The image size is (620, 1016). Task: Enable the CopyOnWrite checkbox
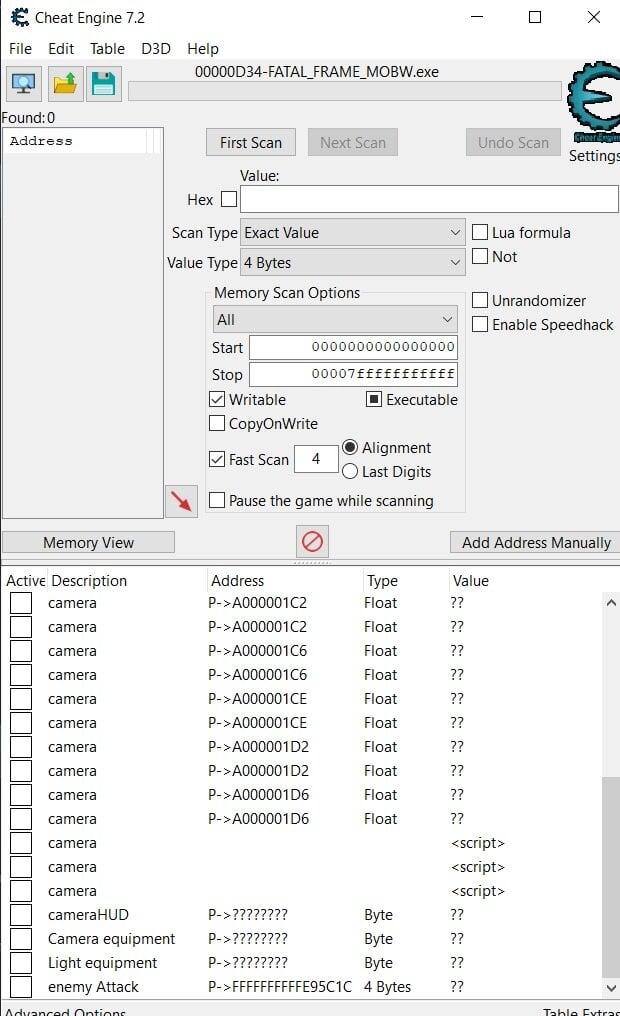click(x=217, y=423)
